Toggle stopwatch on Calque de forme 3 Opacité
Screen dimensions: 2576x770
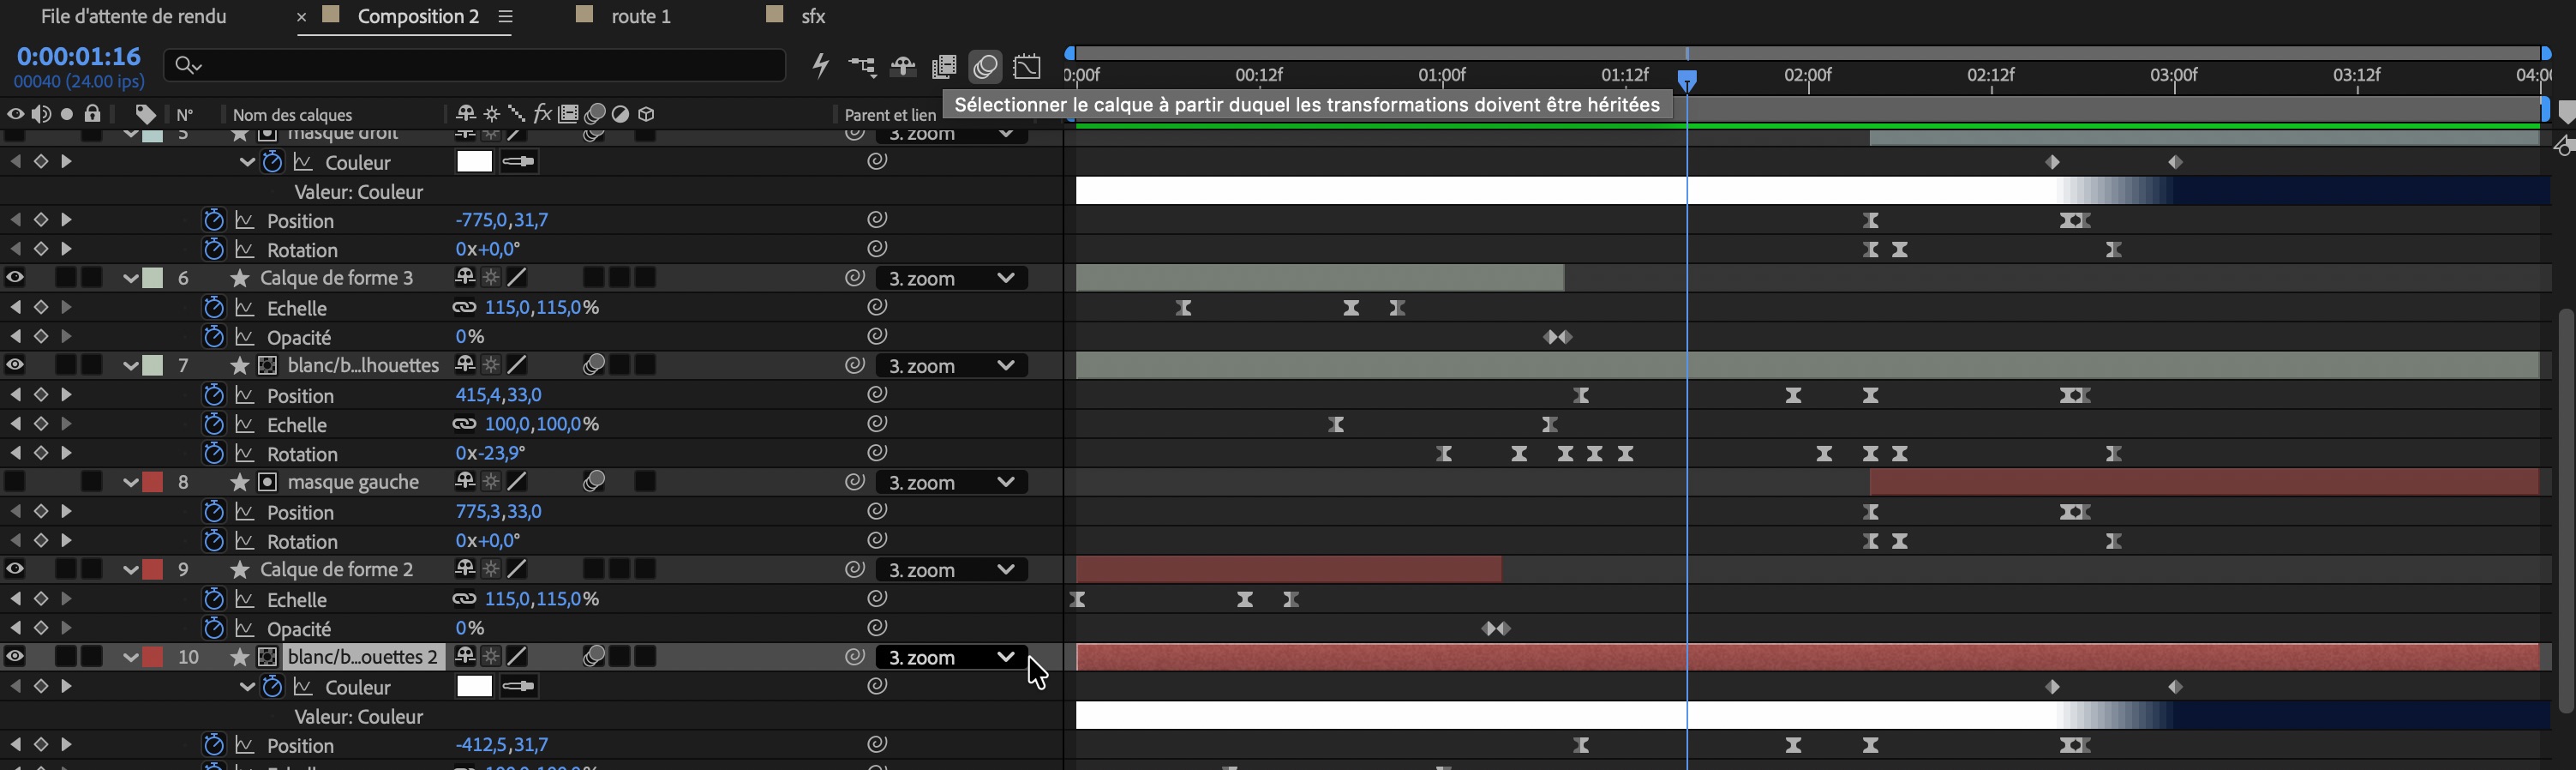click(213, 337)
